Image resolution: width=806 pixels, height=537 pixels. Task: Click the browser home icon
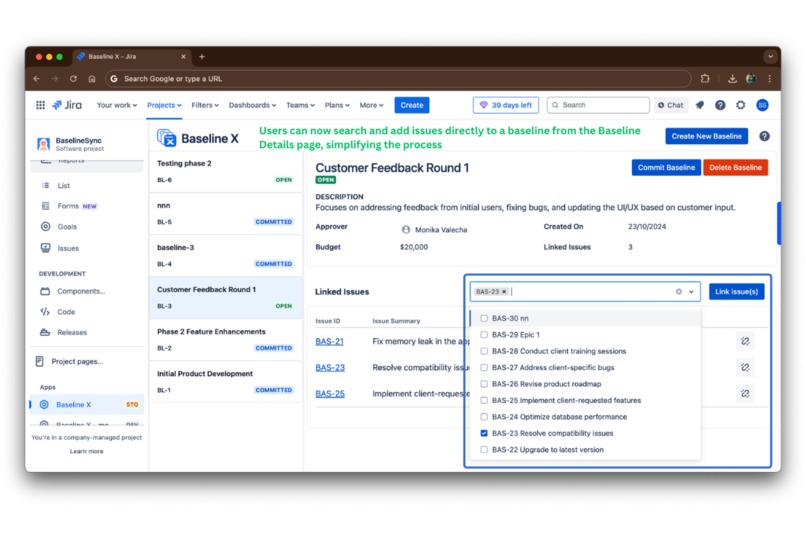(91, 79)
